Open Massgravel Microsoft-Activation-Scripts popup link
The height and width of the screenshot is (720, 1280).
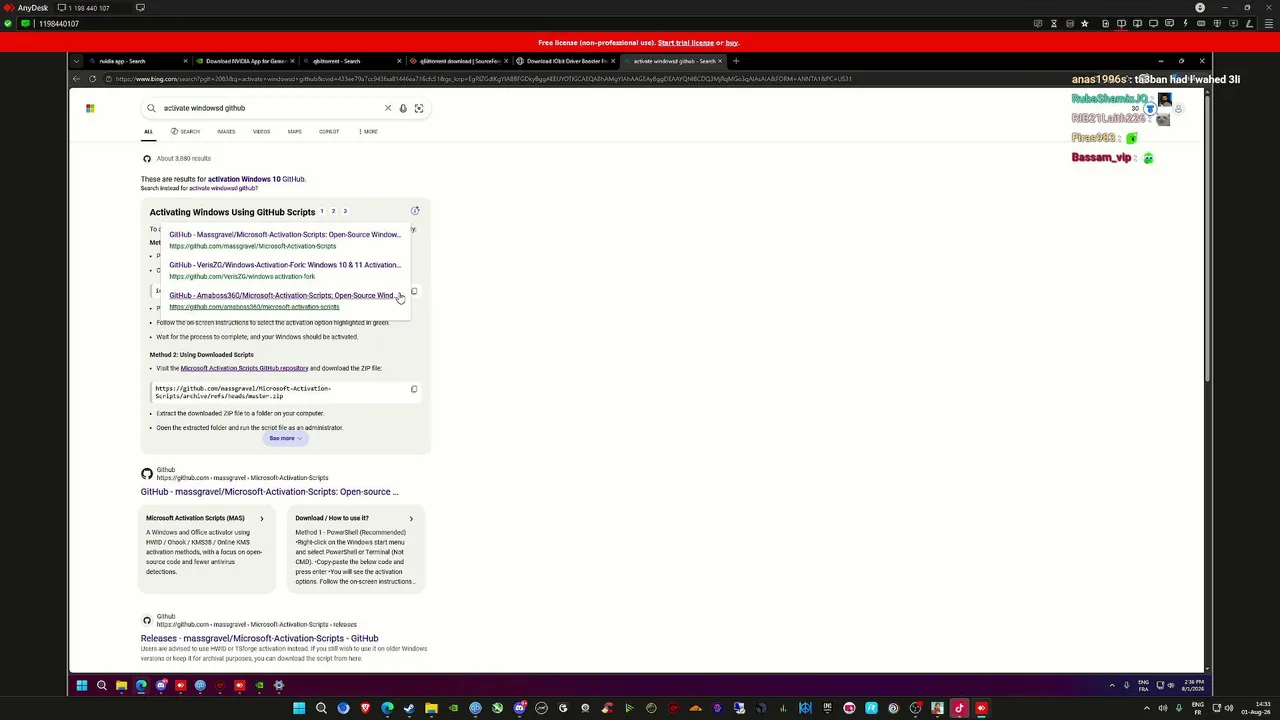click(284, 235)
